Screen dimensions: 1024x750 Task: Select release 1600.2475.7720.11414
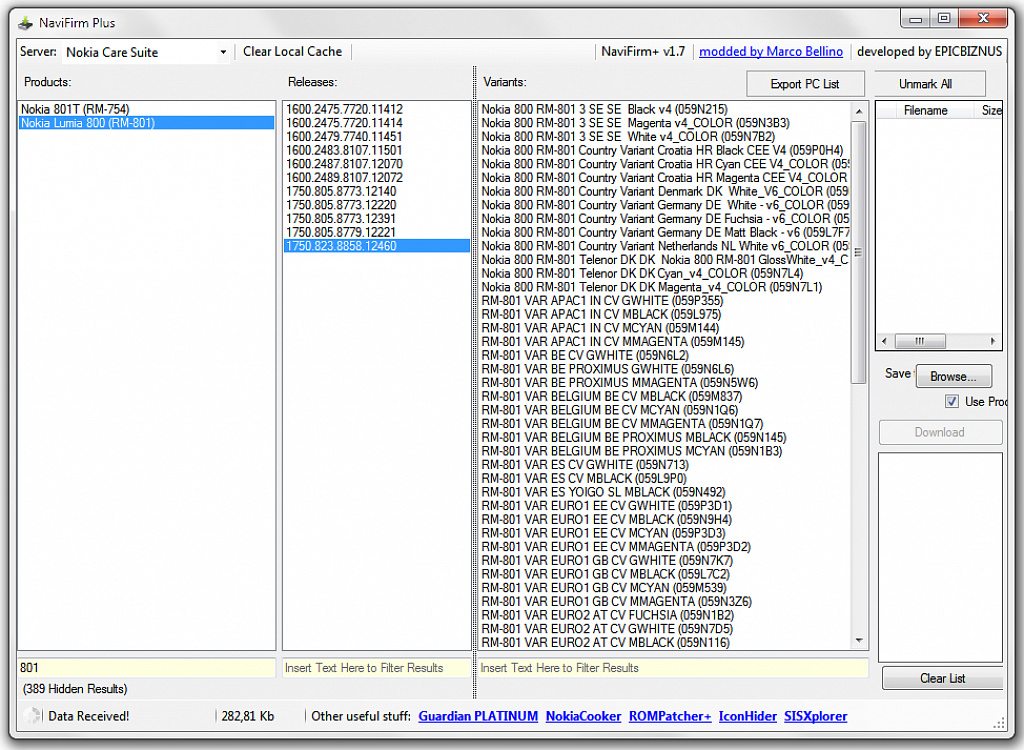[x=376, y=123]
